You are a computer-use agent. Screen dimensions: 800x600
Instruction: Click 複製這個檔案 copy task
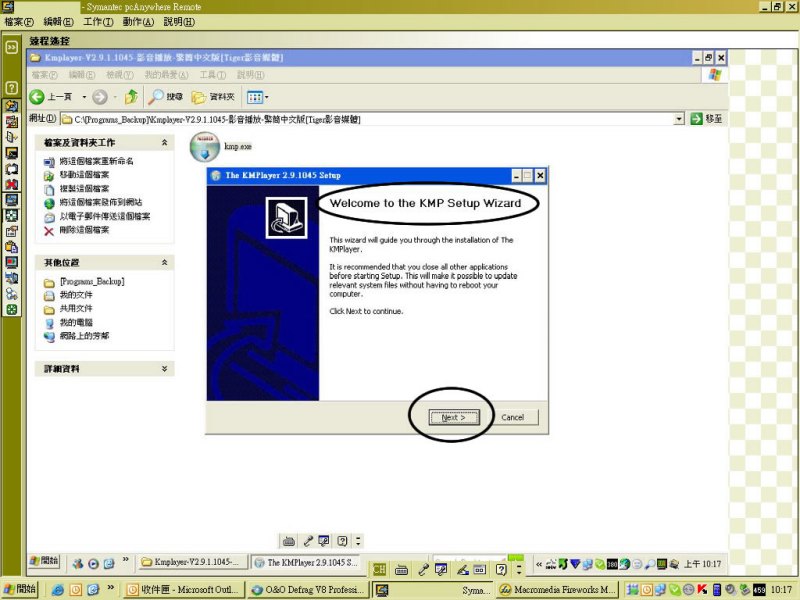[84, 188]
